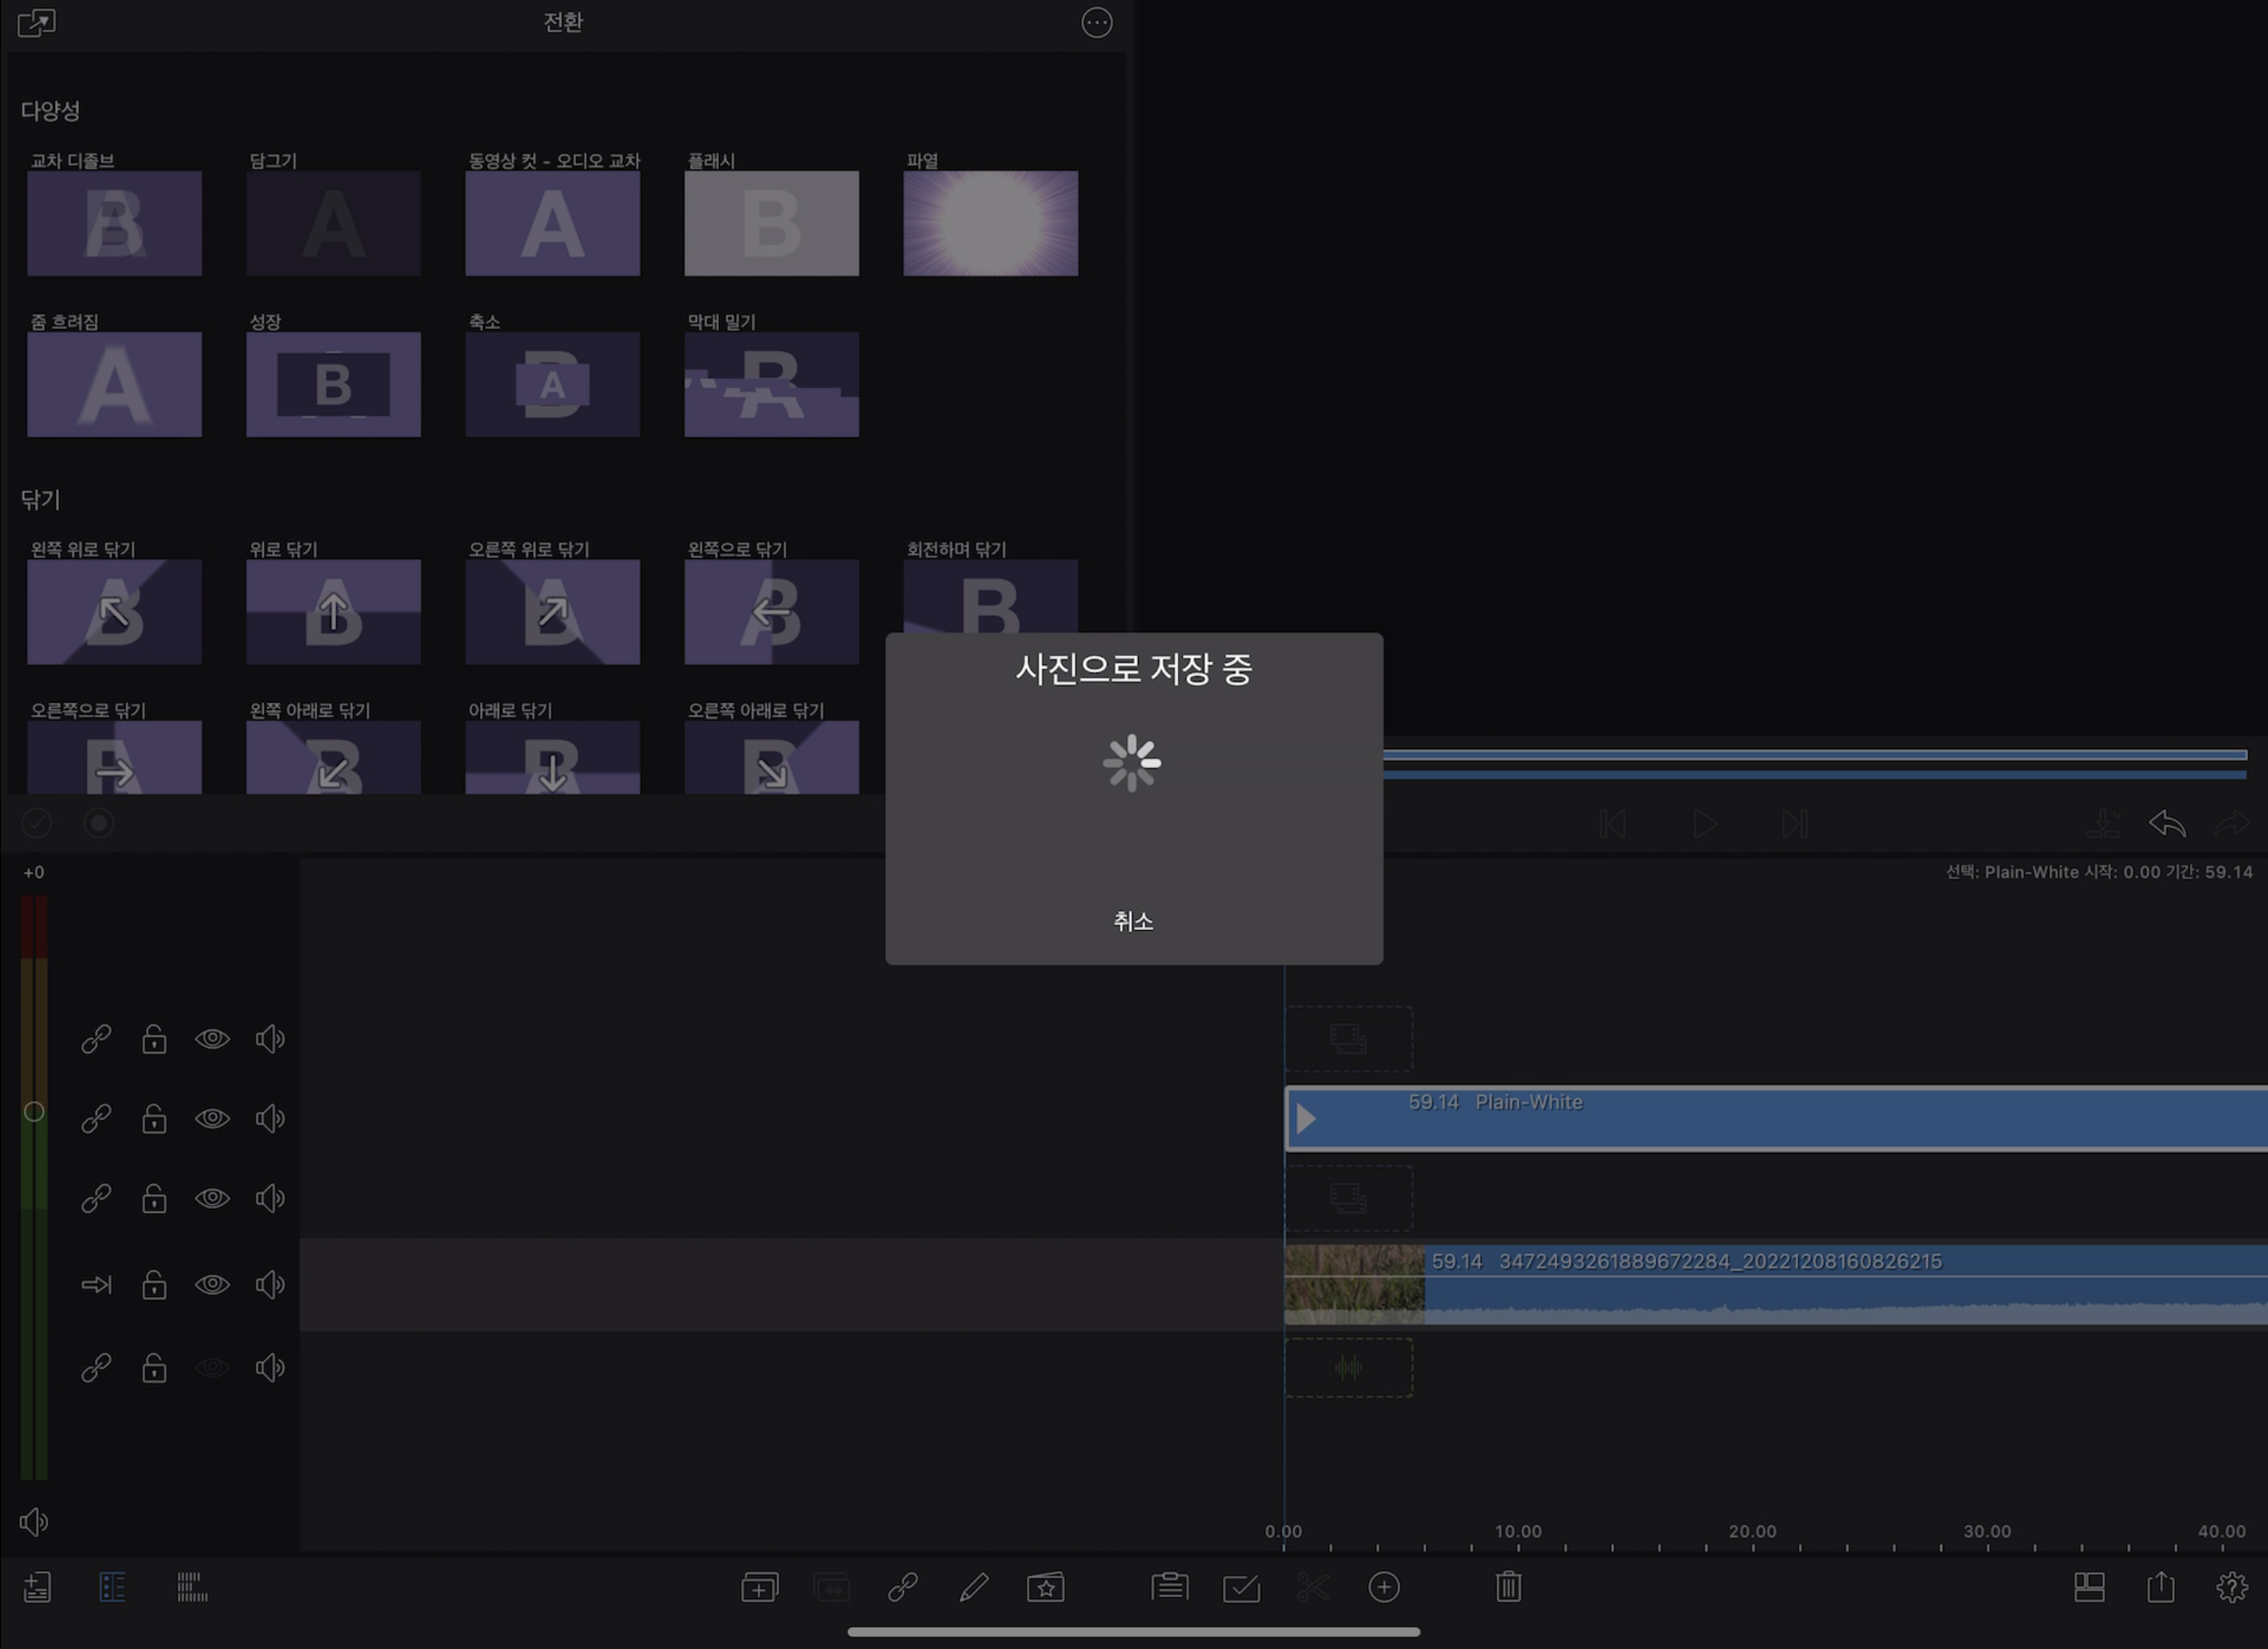Click the scissors split clip icon
The image size is (2268, 1649).
[x=1312, y=1587]
